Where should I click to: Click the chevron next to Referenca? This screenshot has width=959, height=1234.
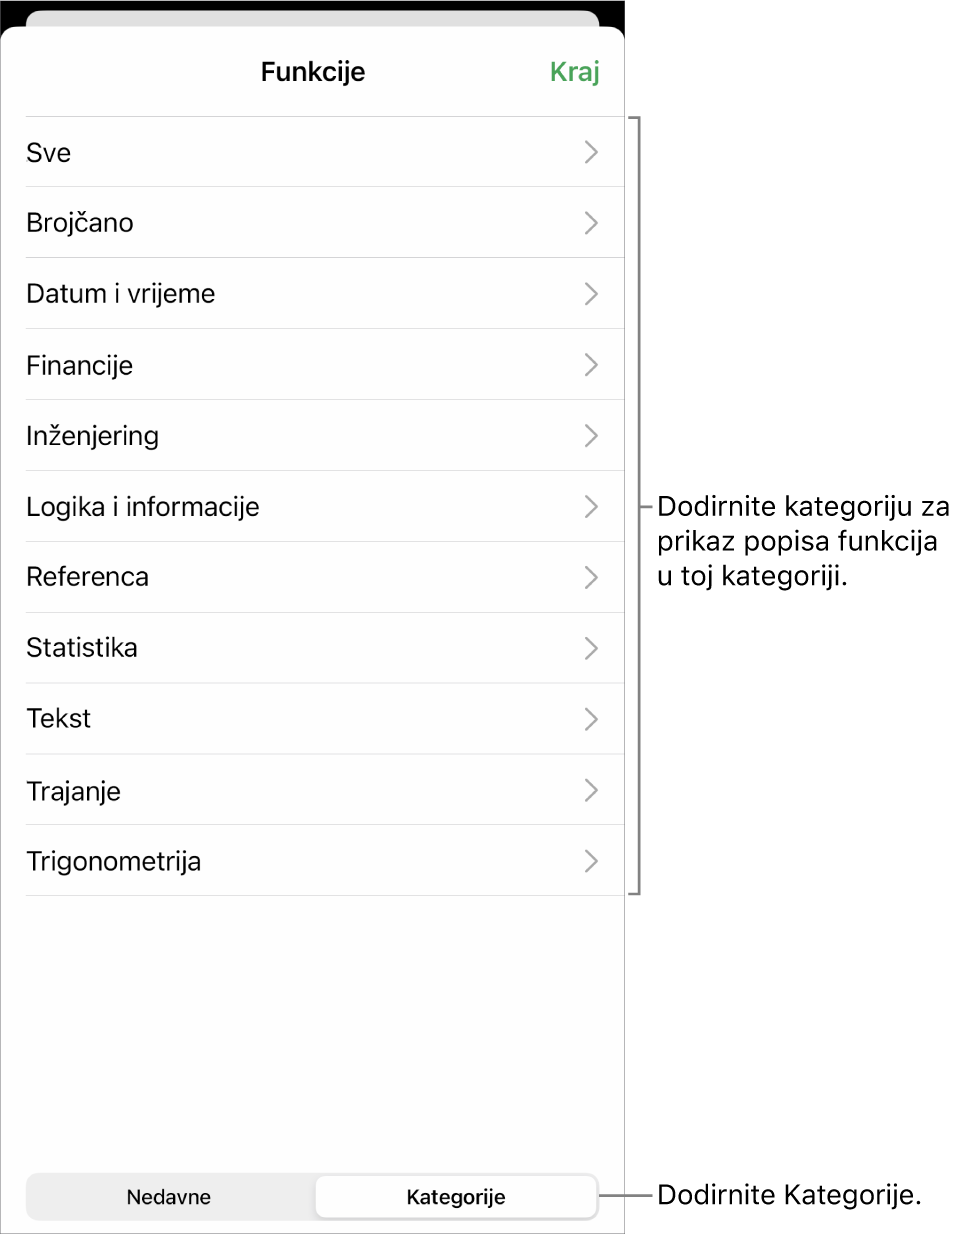591,577
